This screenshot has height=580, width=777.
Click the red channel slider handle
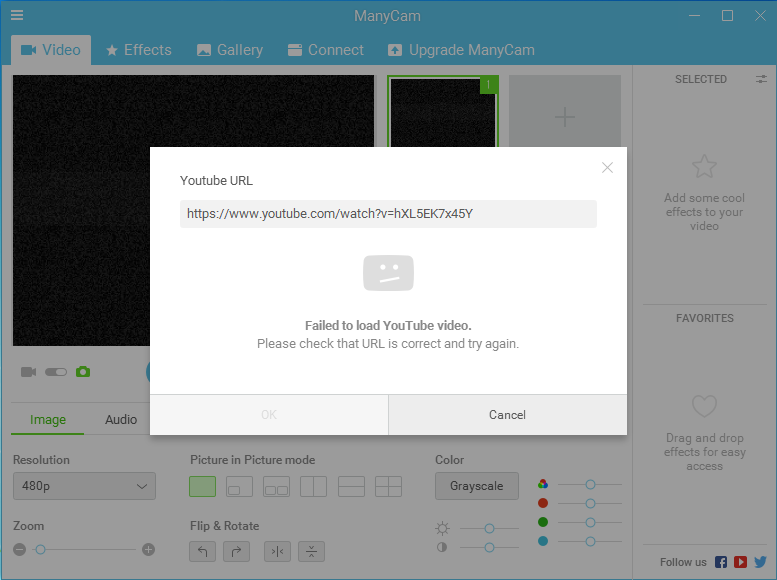[590, 504]
